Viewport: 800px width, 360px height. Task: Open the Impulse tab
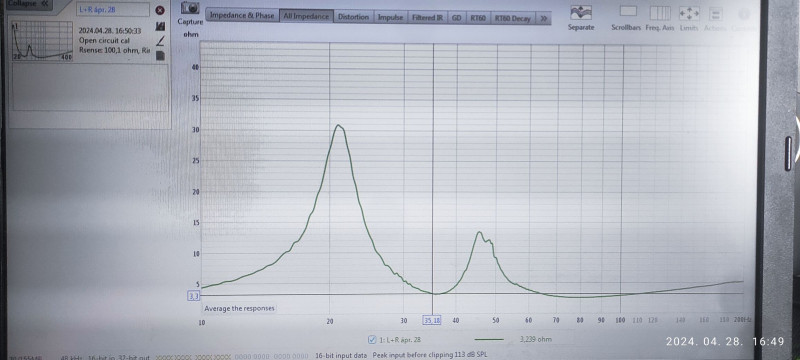point(390,17)
